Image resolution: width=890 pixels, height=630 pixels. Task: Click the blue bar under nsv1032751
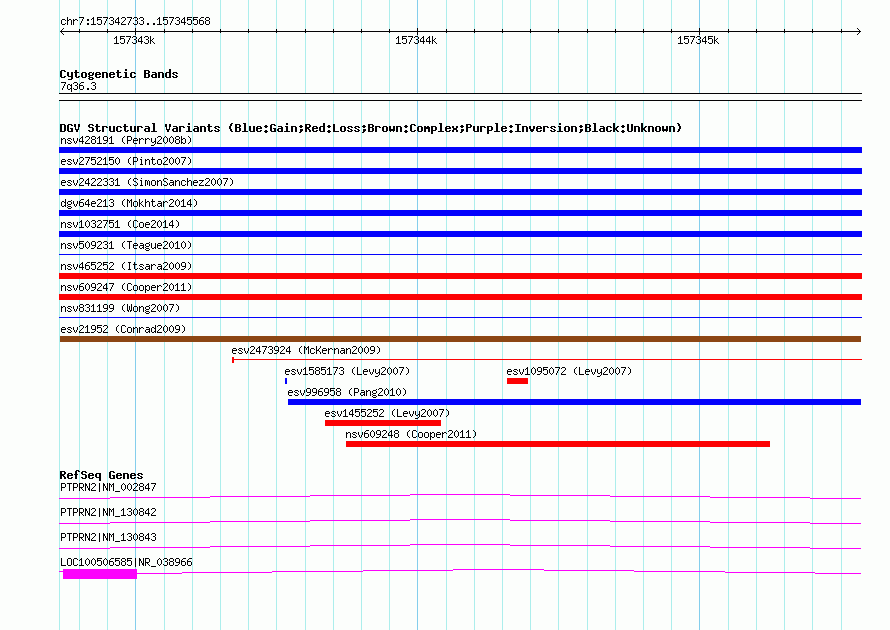point(460,234)
